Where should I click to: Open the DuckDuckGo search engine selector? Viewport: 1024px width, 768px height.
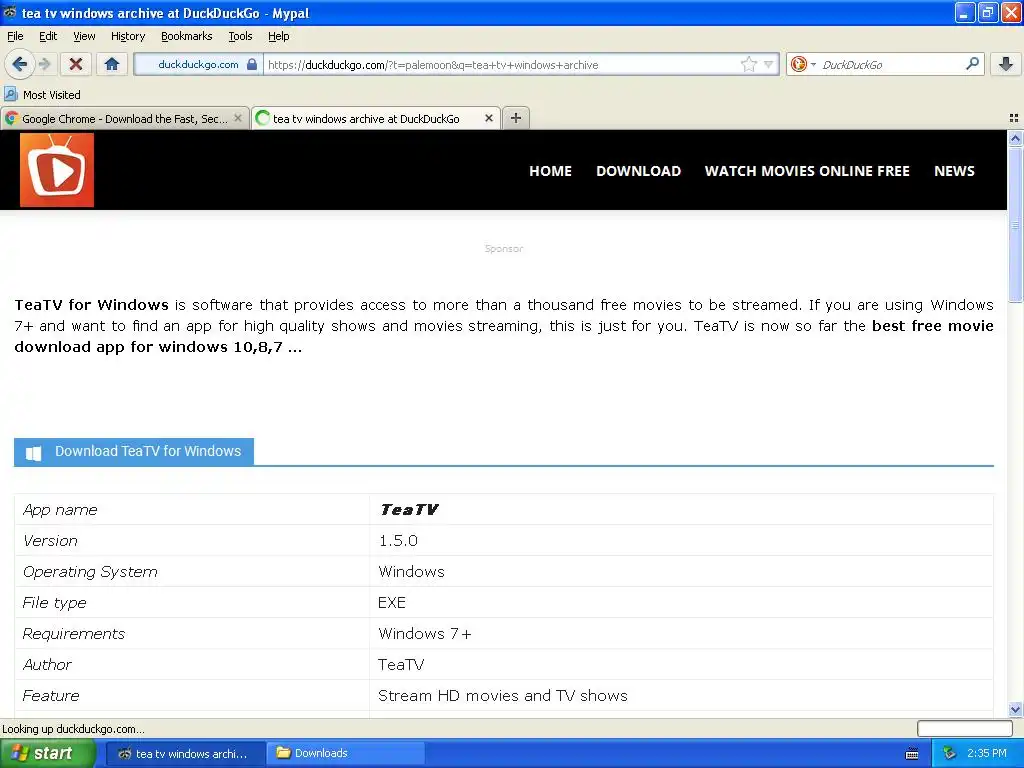[803, 64]
